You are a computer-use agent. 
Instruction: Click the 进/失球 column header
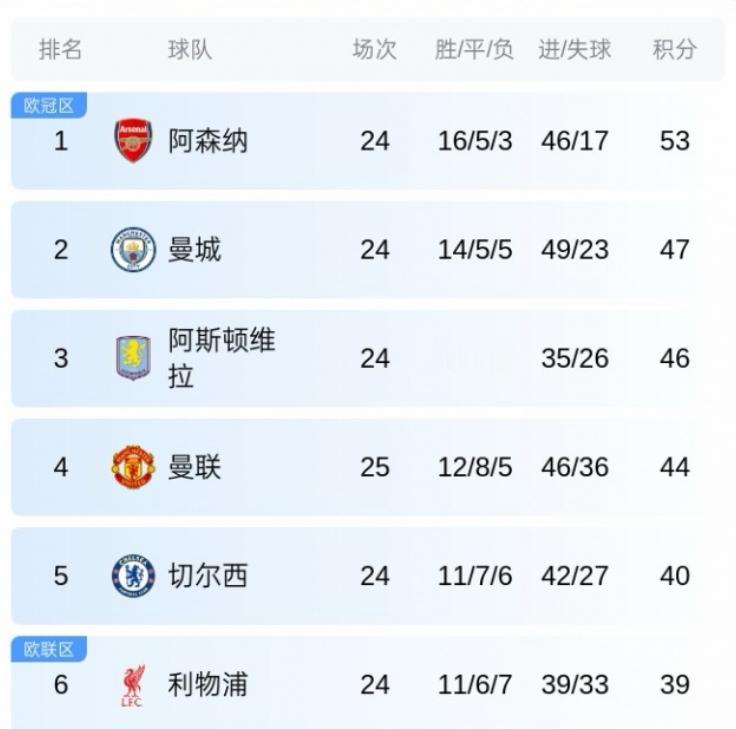(x=575, y=49)
